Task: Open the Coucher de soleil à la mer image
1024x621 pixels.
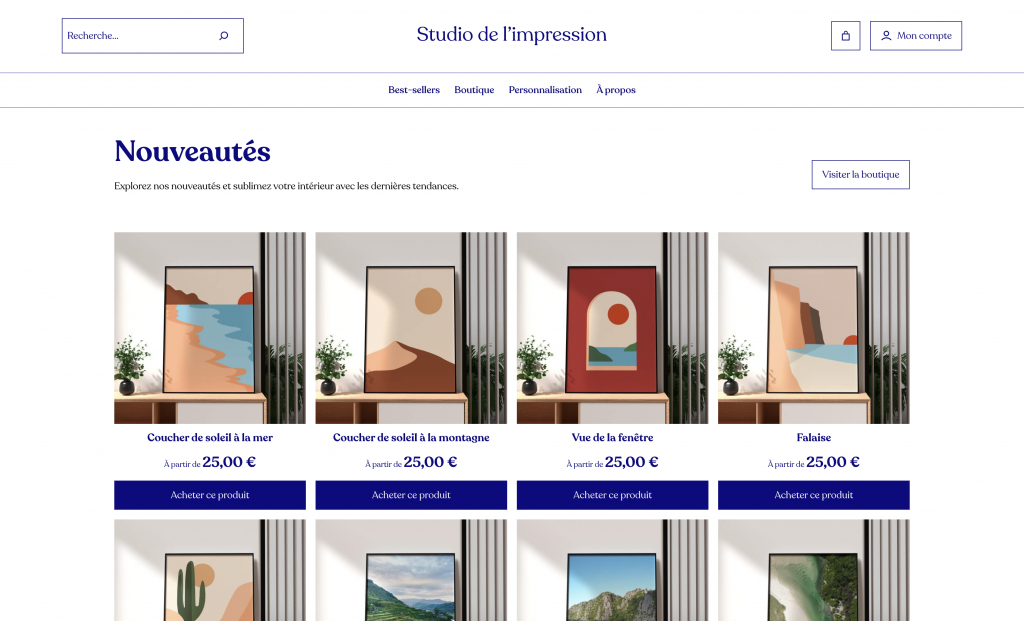Action: [210, 328]
